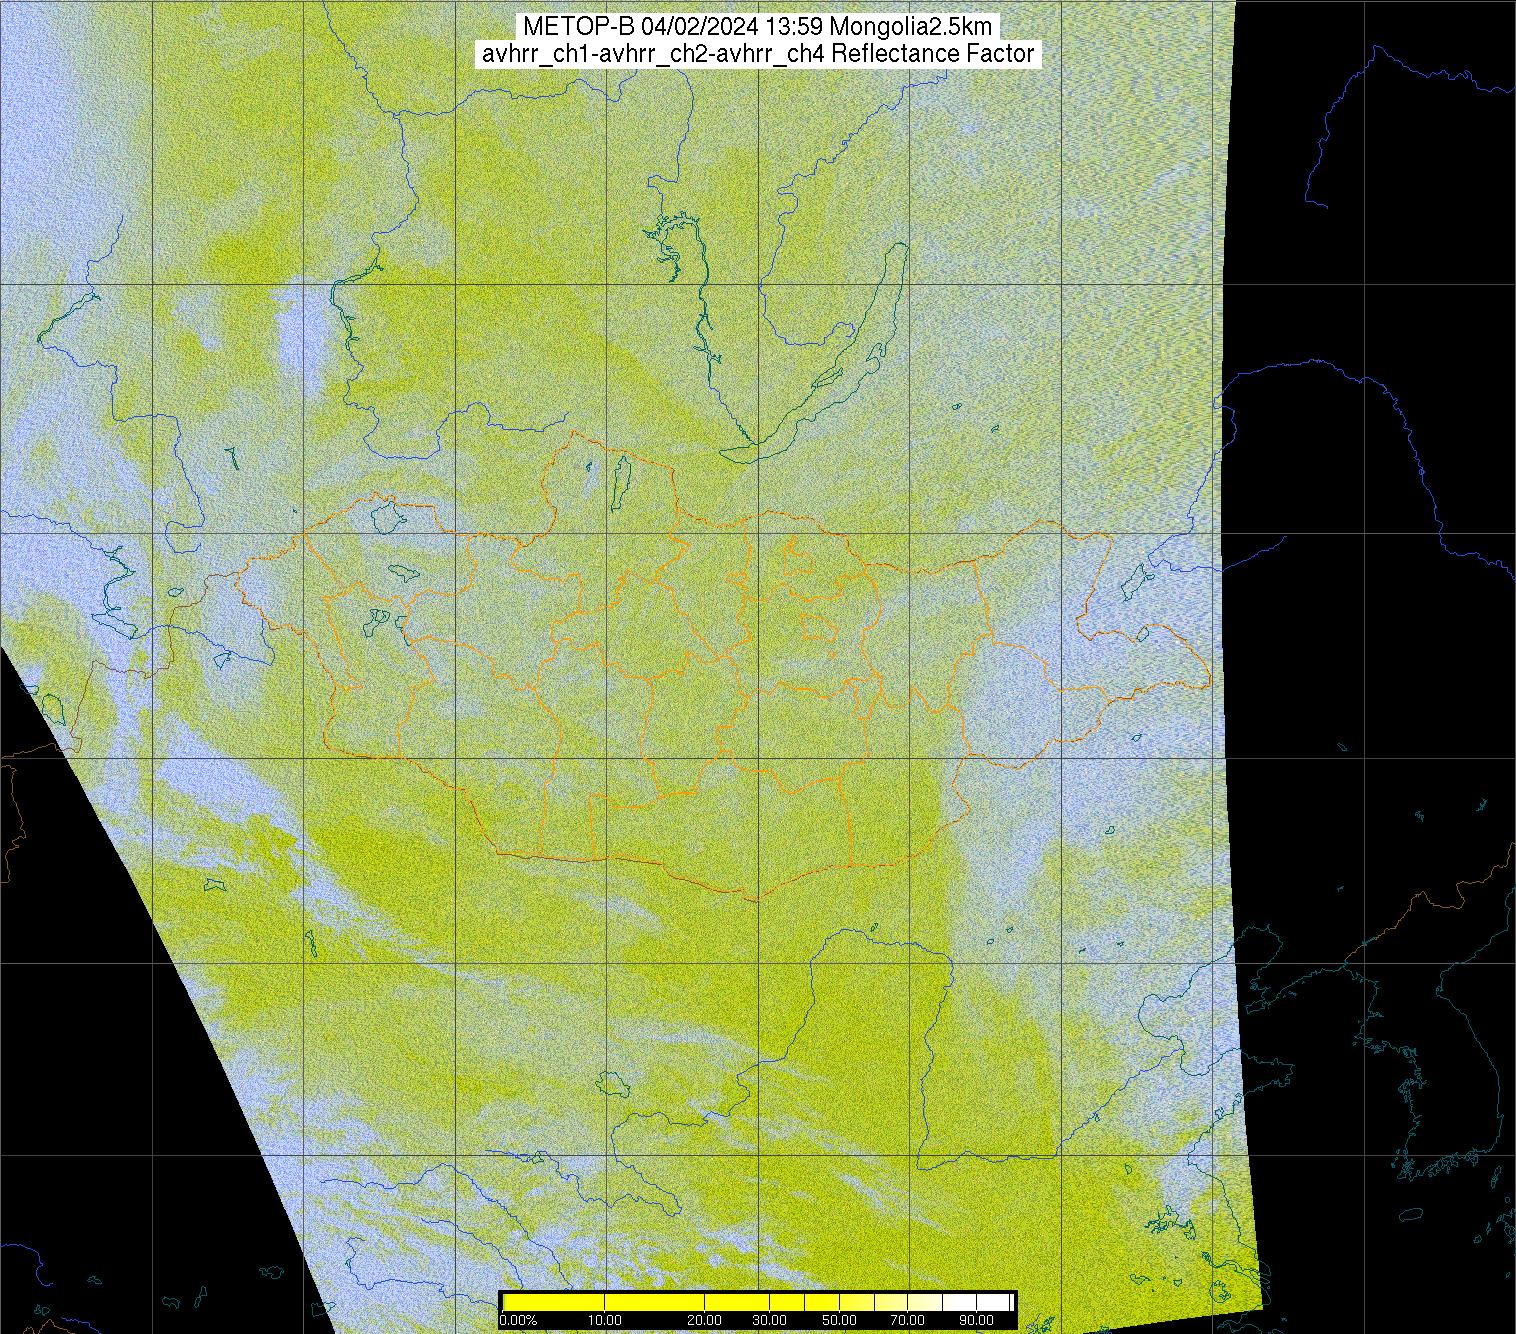
Task: Click the "avhrr_ch1-avhrr_ch2-avhrr_ch4 Reflectance Factor" caption
Action: pos(758,53)
